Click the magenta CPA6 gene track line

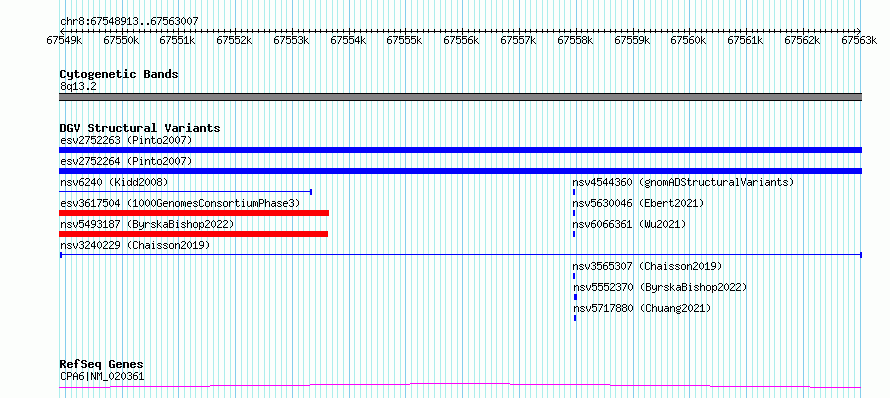click(x=460, y=386)
